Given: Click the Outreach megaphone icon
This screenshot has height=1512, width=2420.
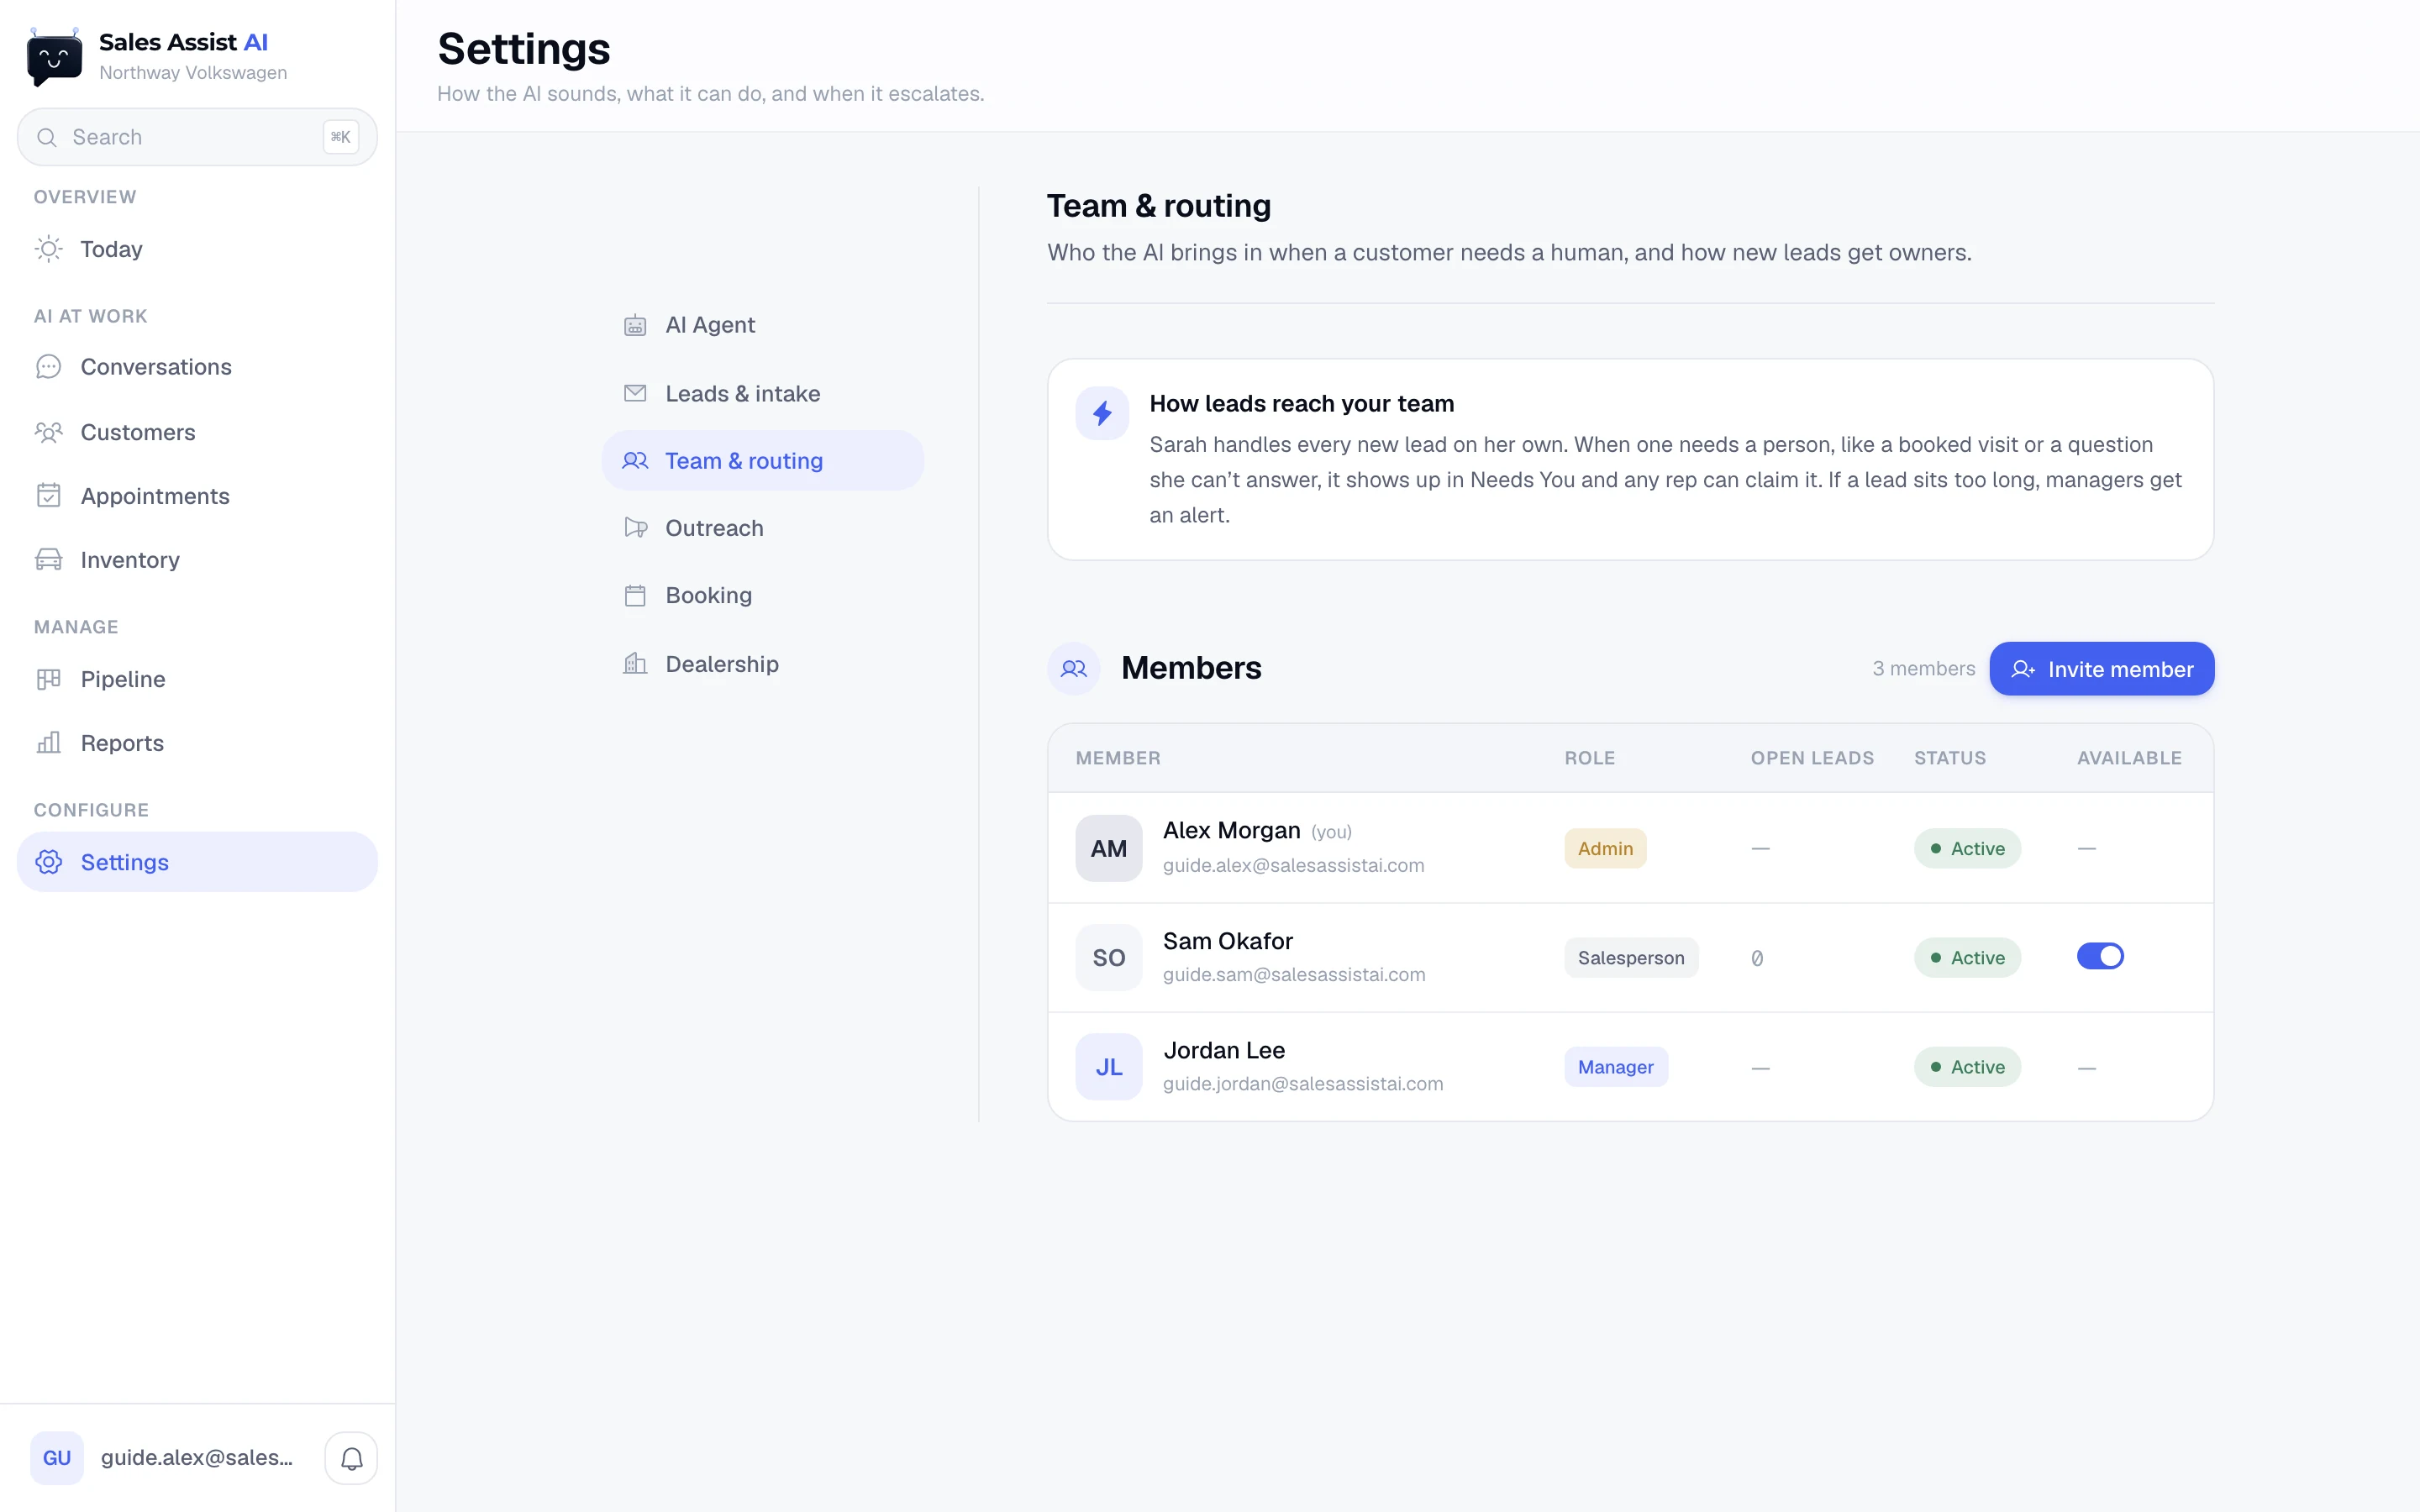Looking at the screenshot, I should point(635,528).
